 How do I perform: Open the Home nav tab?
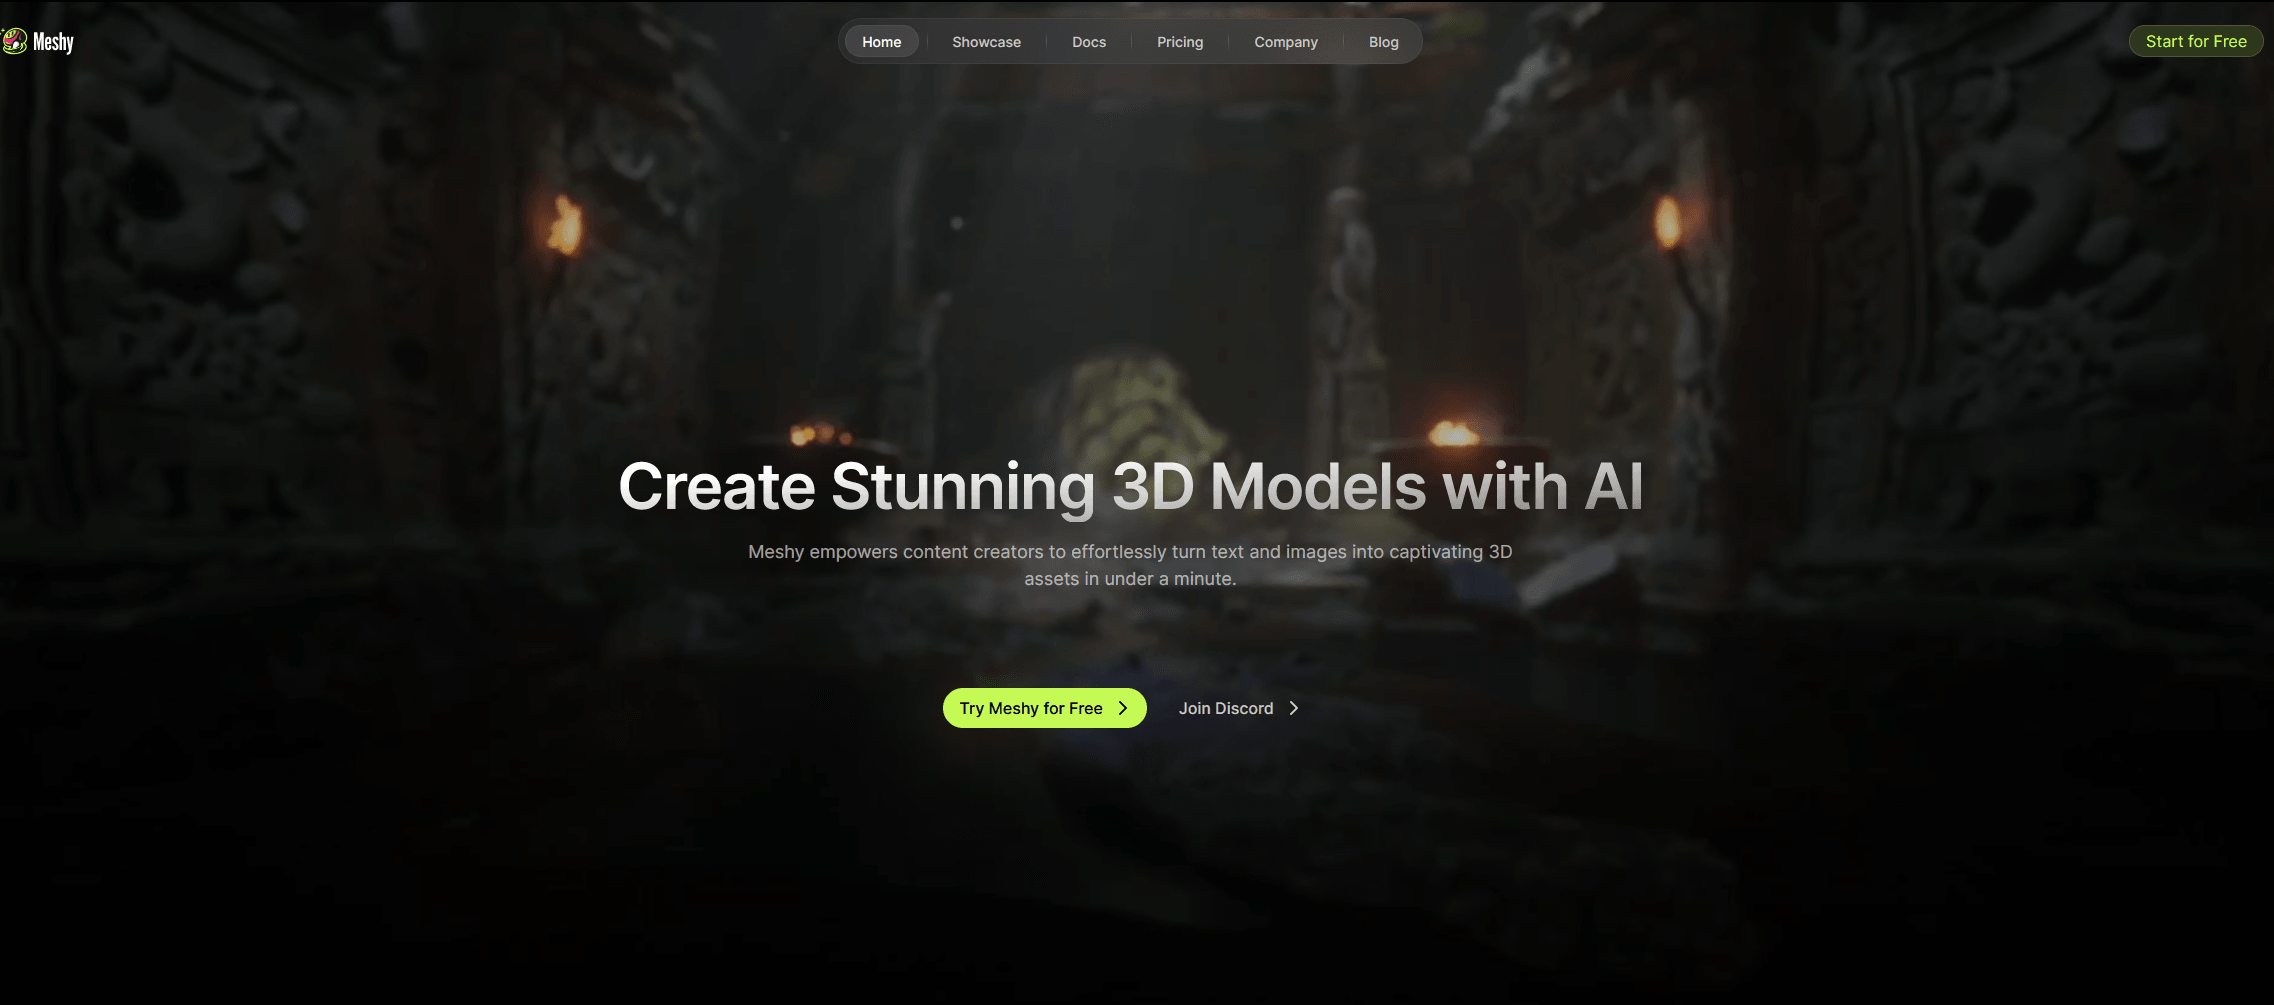coord(882,42)
